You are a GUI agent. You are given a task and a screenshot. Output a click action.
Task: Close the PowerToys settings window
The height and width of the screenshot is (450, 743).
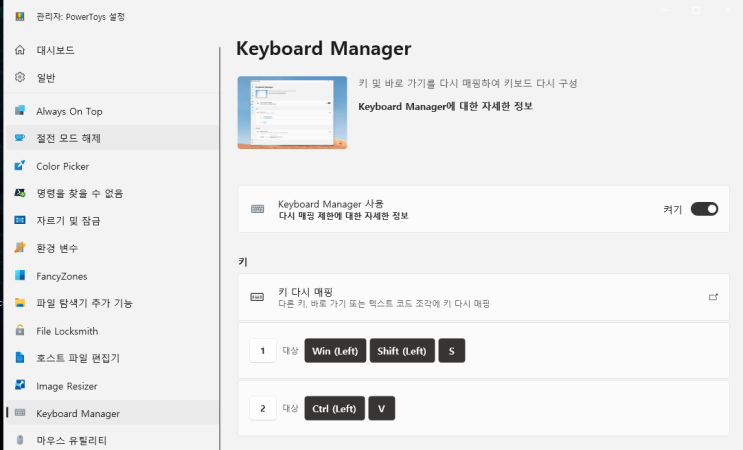tap(728, 10)
